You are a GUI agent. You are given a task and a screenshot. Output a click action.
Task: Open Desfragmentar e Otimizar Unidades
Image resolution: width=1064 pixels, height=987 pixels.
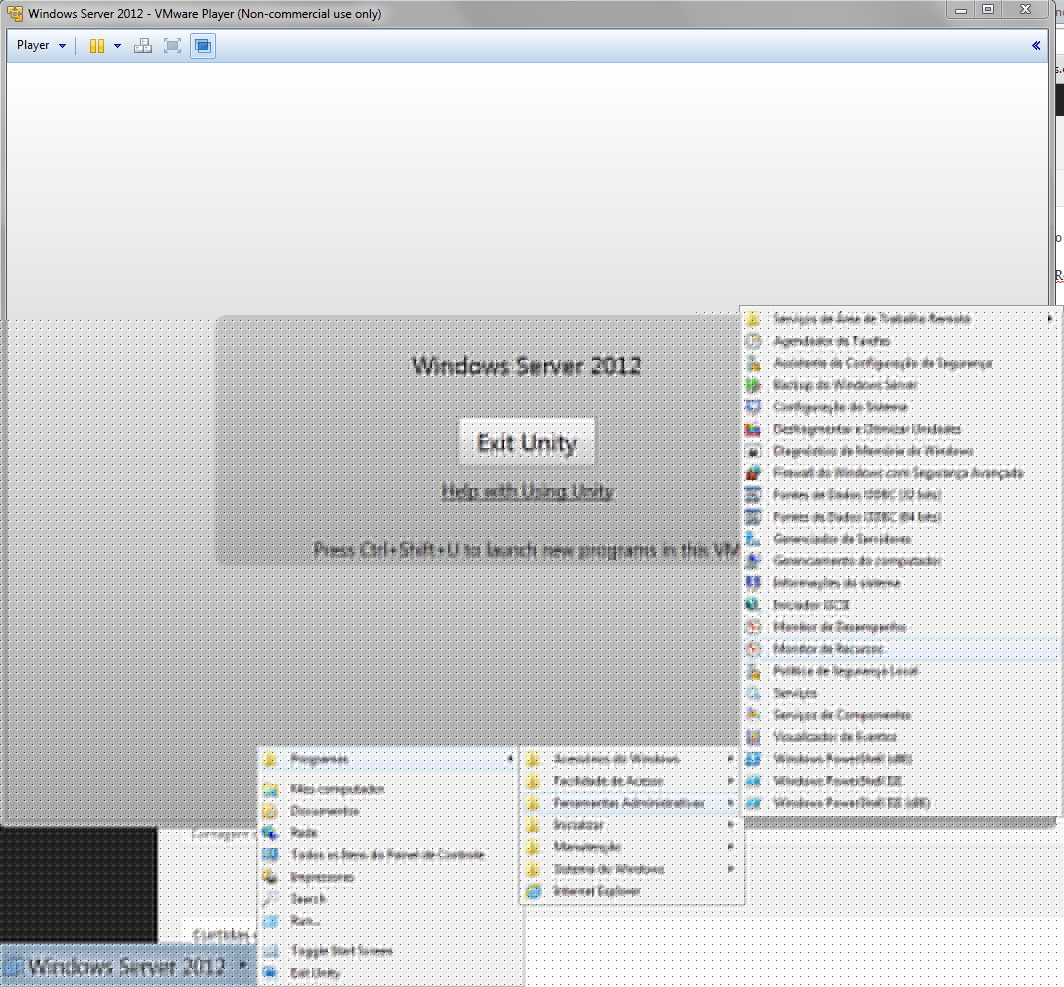[900, 429]
